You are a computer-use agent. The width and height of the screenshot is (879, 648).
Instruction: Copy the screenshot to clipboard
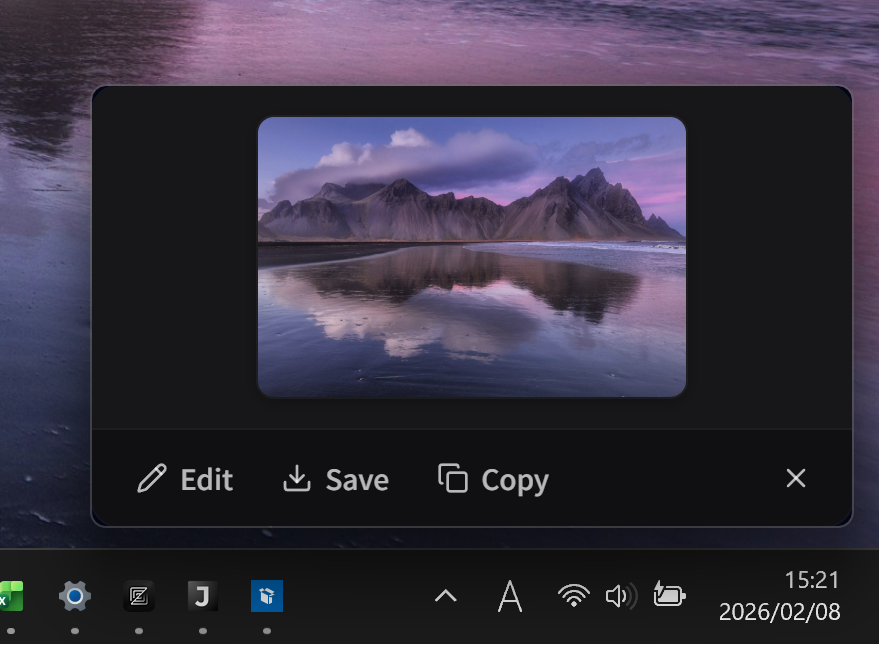[515, 479]
